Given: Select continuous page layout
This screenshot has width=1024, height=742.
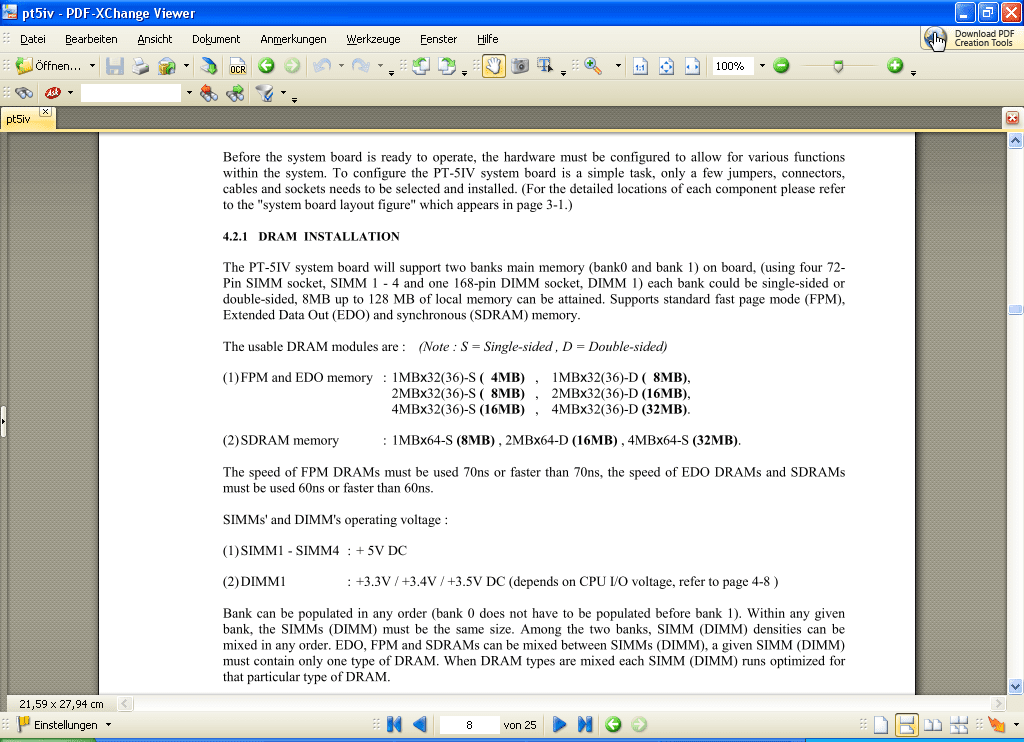Looking at the screenshot, I should point(906,725).
